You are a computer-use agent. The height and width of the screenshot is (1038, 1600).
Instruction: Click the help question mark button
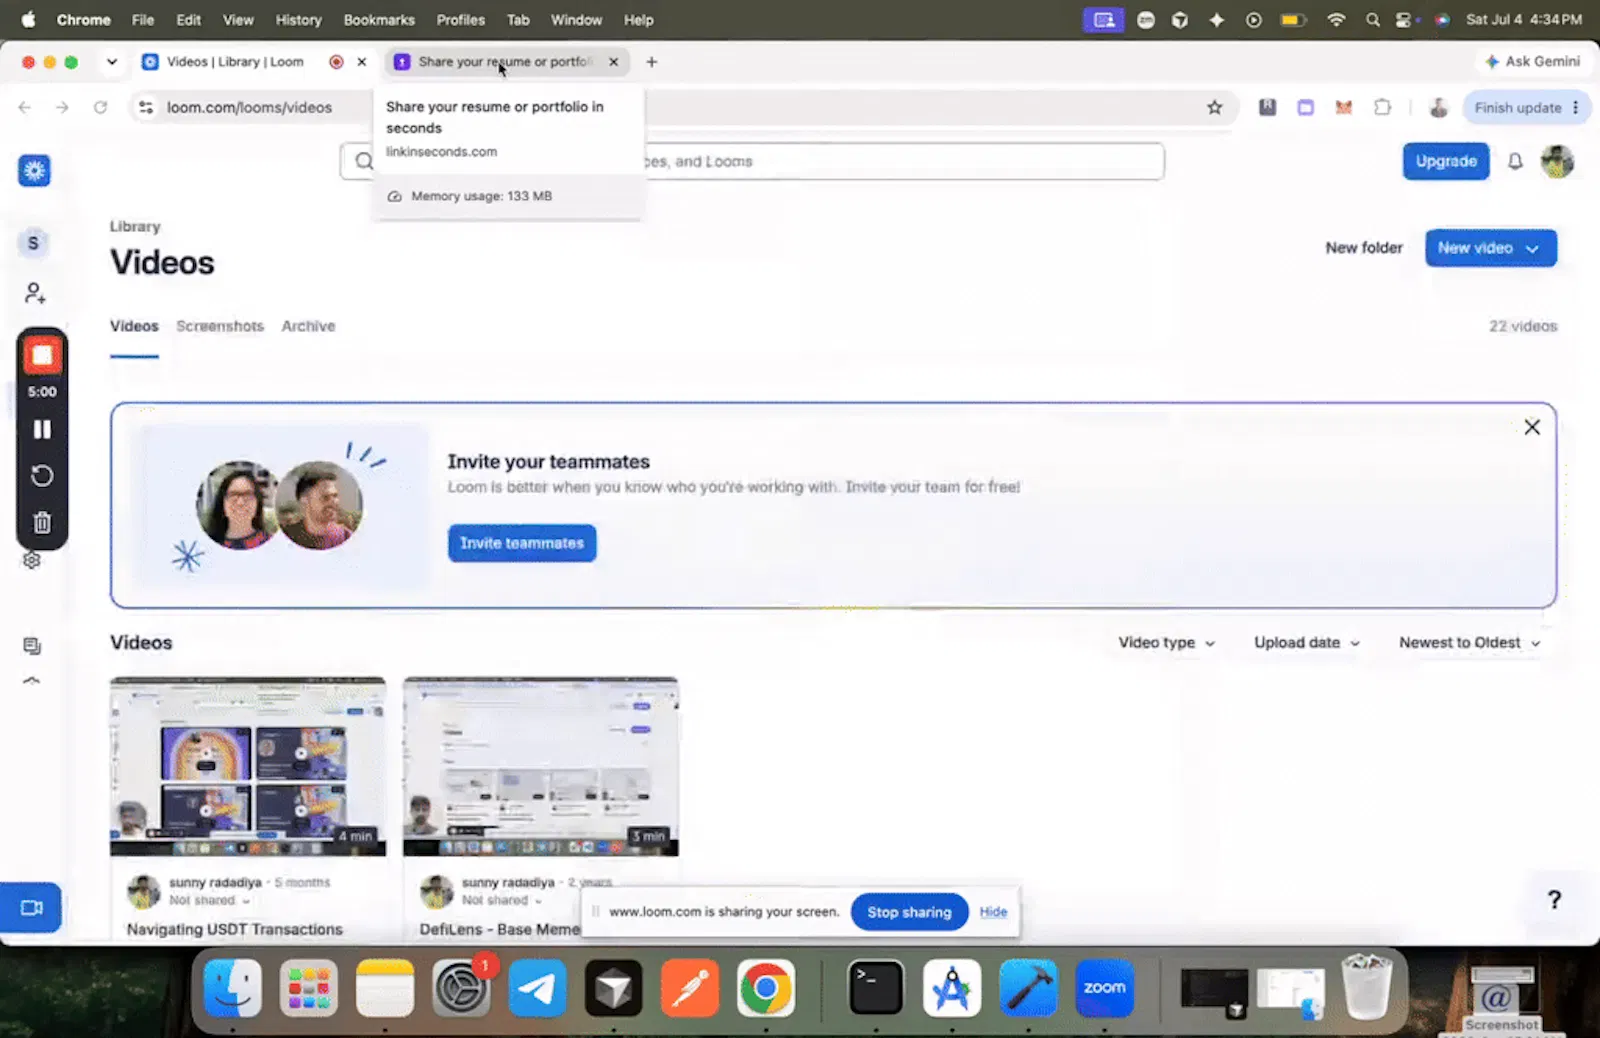click(x=1554, y=900)
